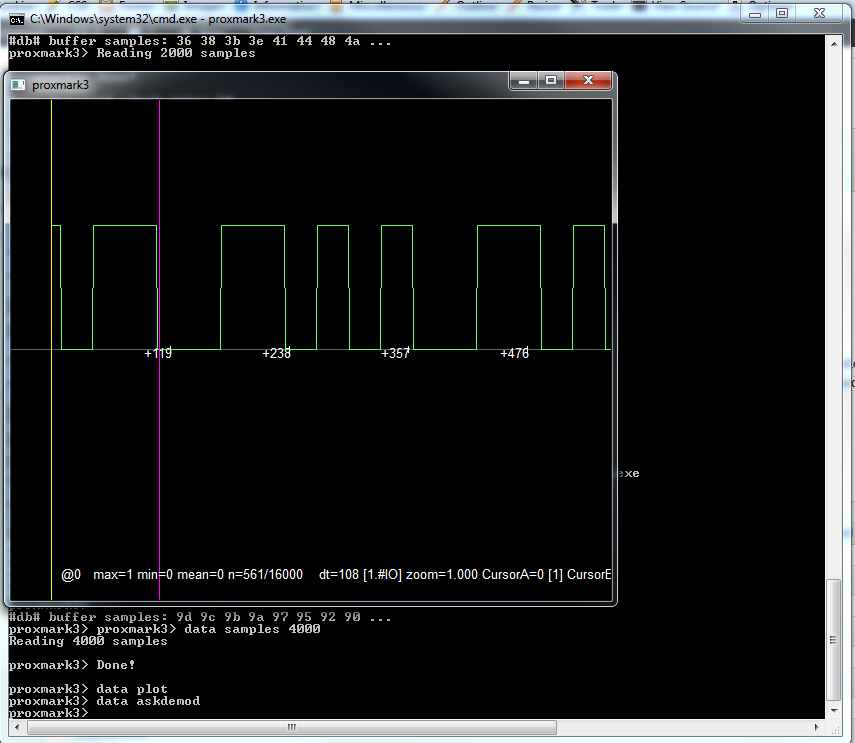The width and height of the screenshot is (855, 743).
Task: Click the cmd vertical scrollbar thumb
Action: coord(834,641)
